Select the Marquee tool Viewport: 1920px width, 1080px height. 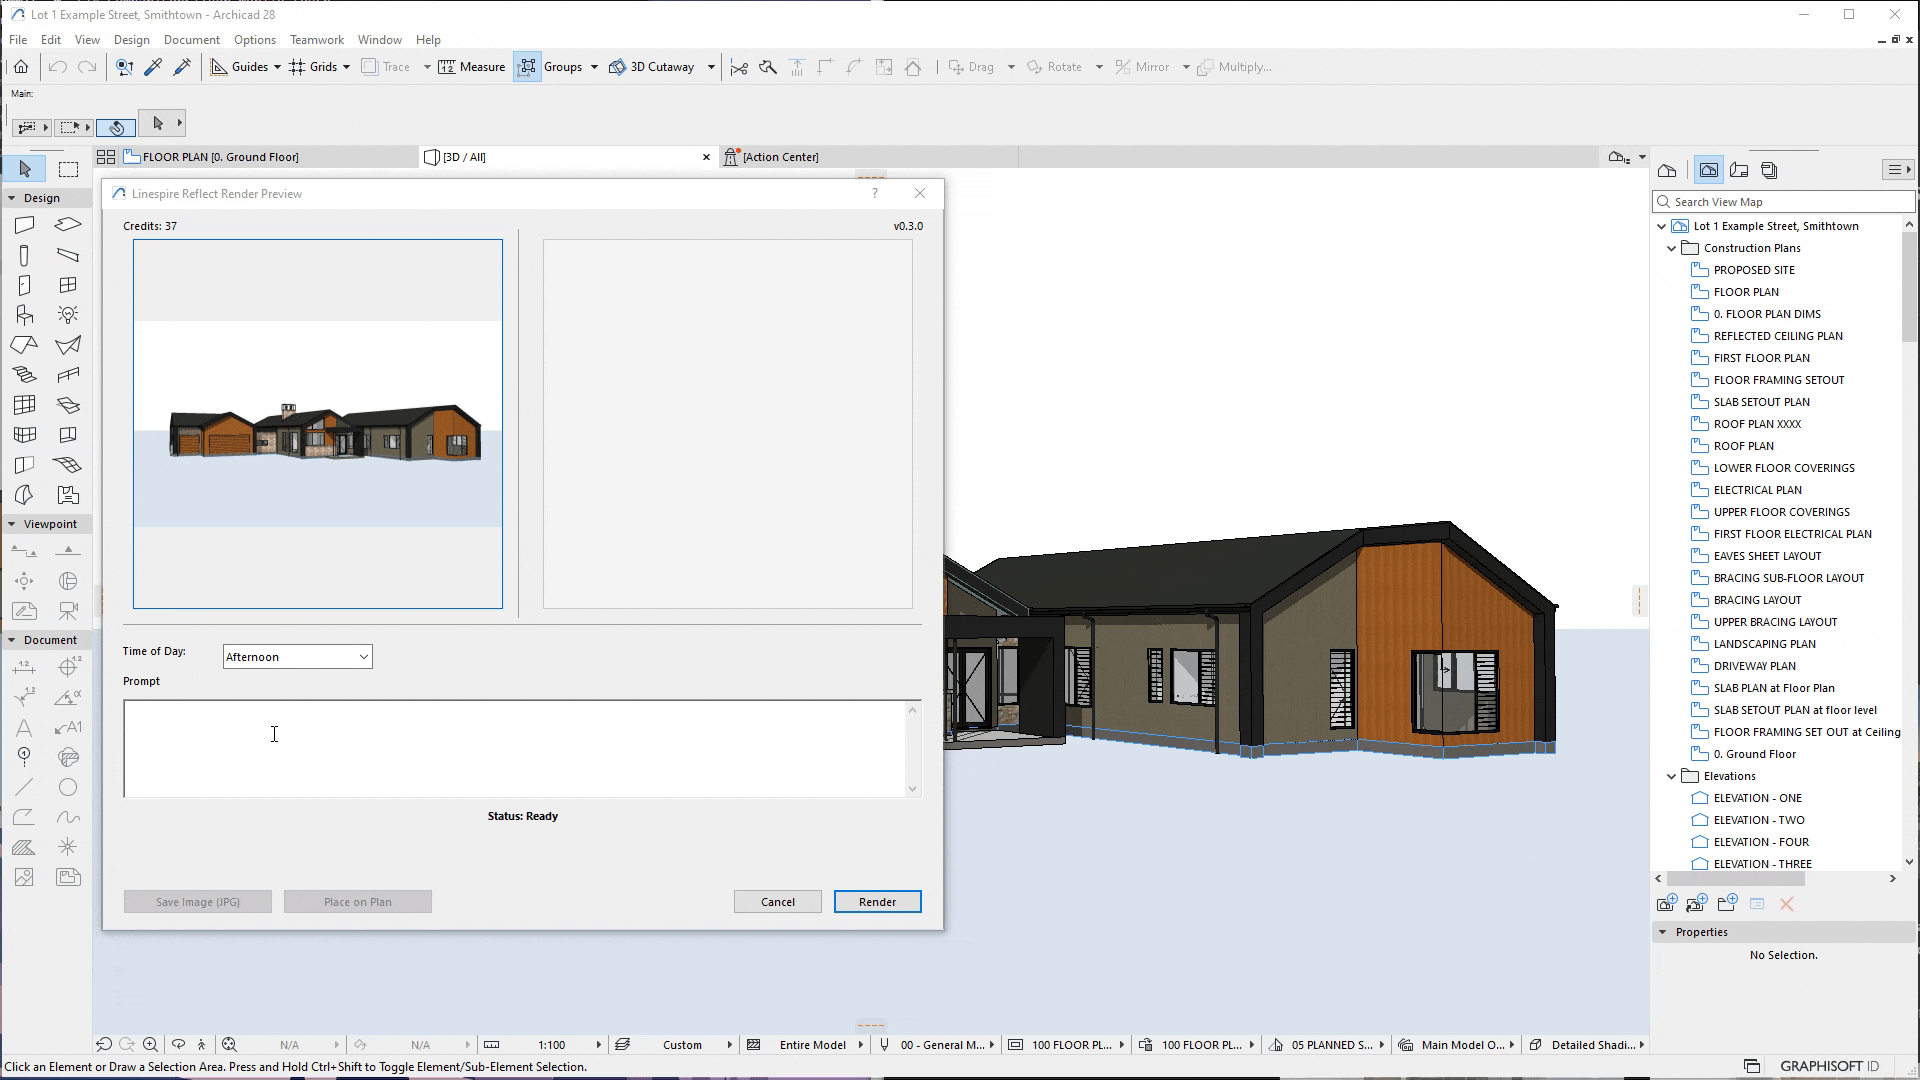pos(68,169)
